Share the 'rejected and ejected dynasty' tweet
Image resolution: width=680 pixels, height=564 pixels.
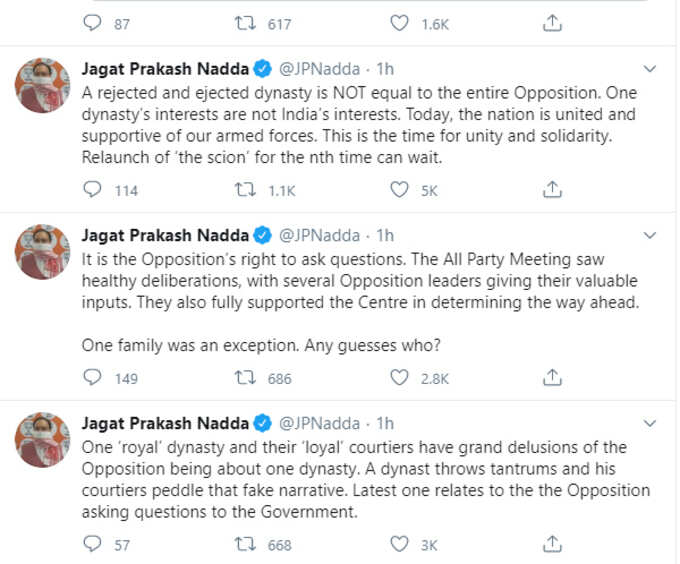[552, 189]
